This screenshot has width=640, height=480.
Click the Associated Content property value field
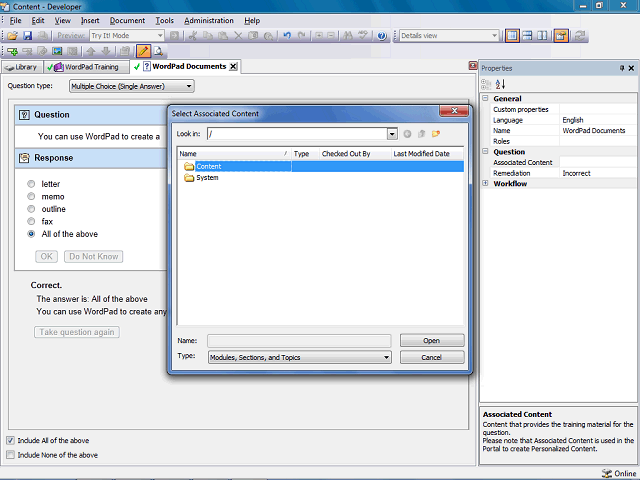pos(598,162)
